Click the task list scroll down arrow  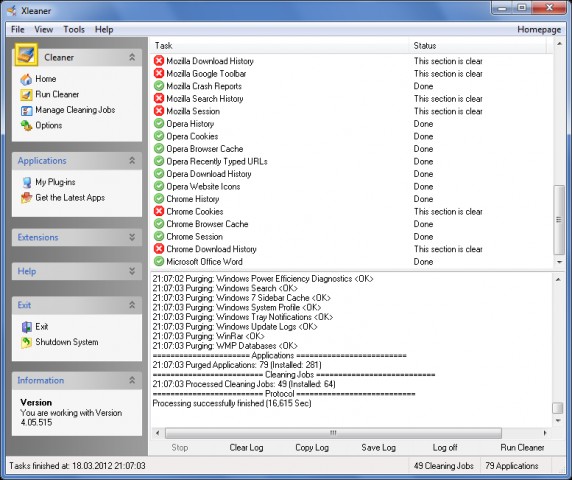click(559, 262)
